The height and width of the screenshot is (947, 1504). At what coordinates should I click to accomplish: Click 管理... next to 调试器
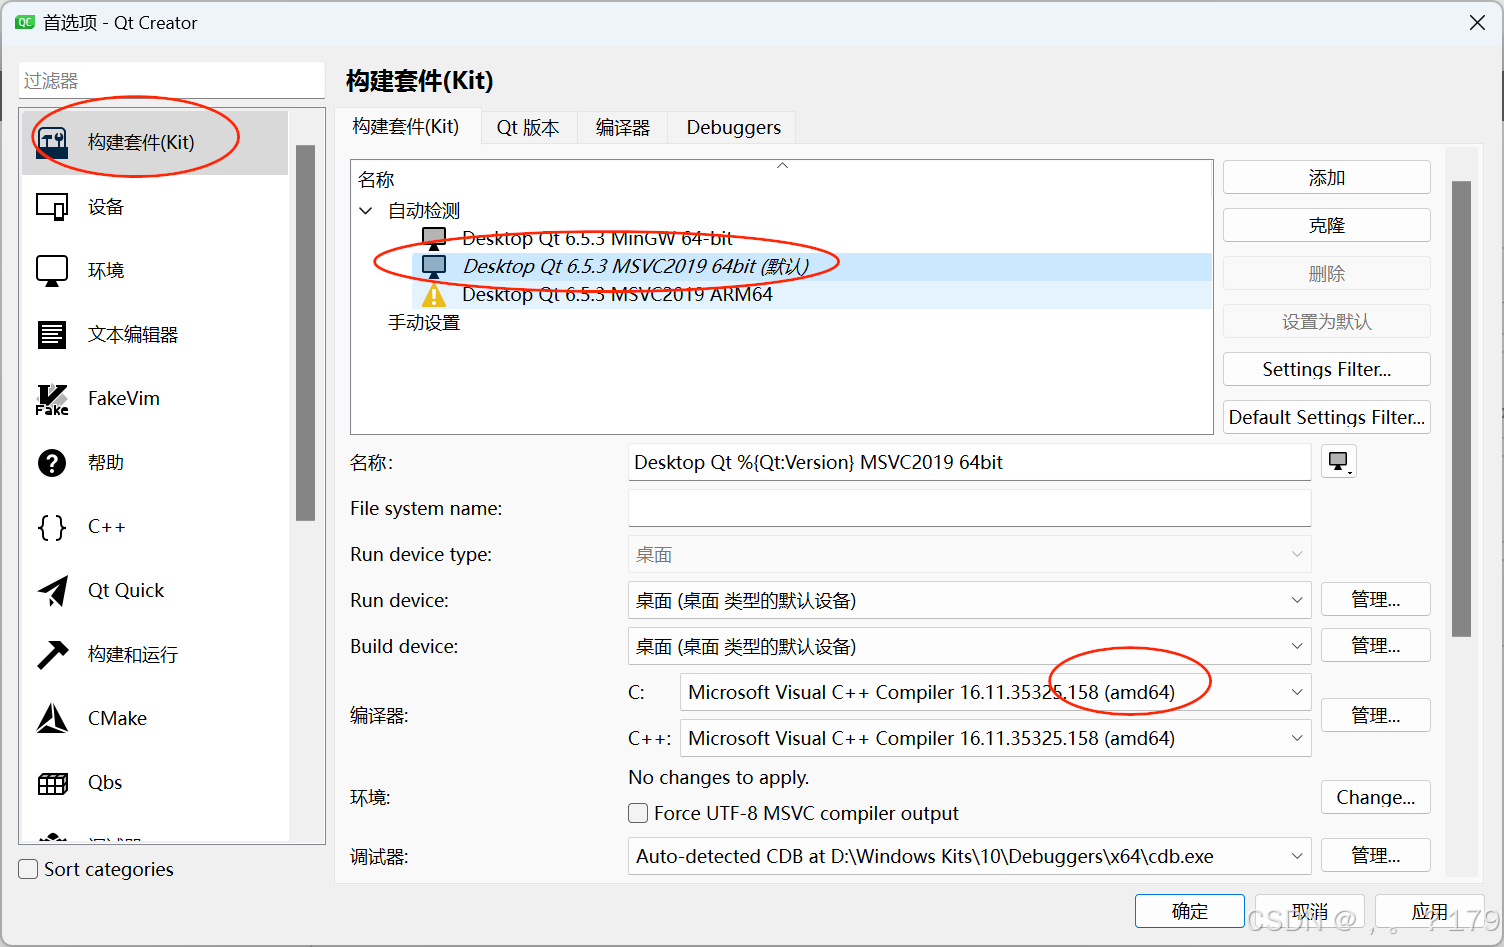pos(1375,855)
